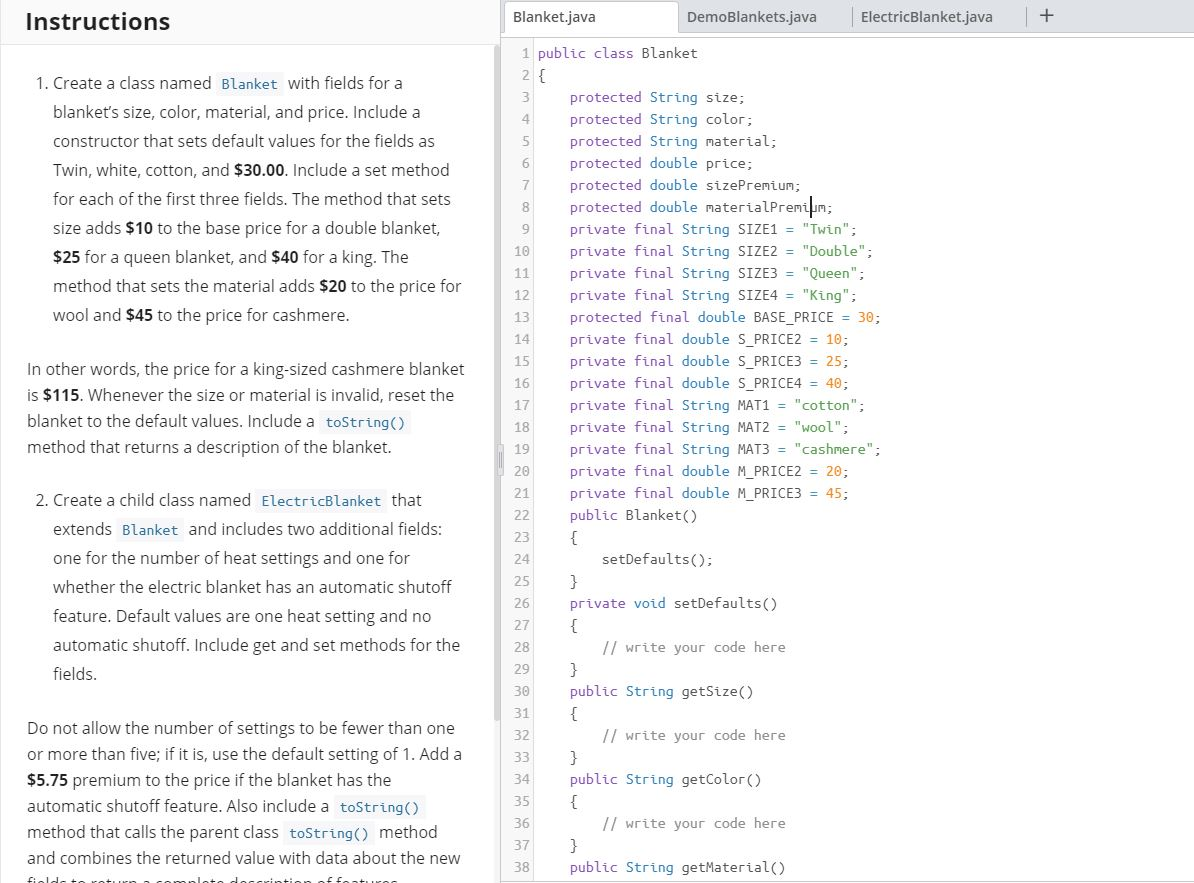The image size is (1194, 883).
Task: Click the S_PRICE4 = 40 declaration line
Action: click(x=708, y=384)
